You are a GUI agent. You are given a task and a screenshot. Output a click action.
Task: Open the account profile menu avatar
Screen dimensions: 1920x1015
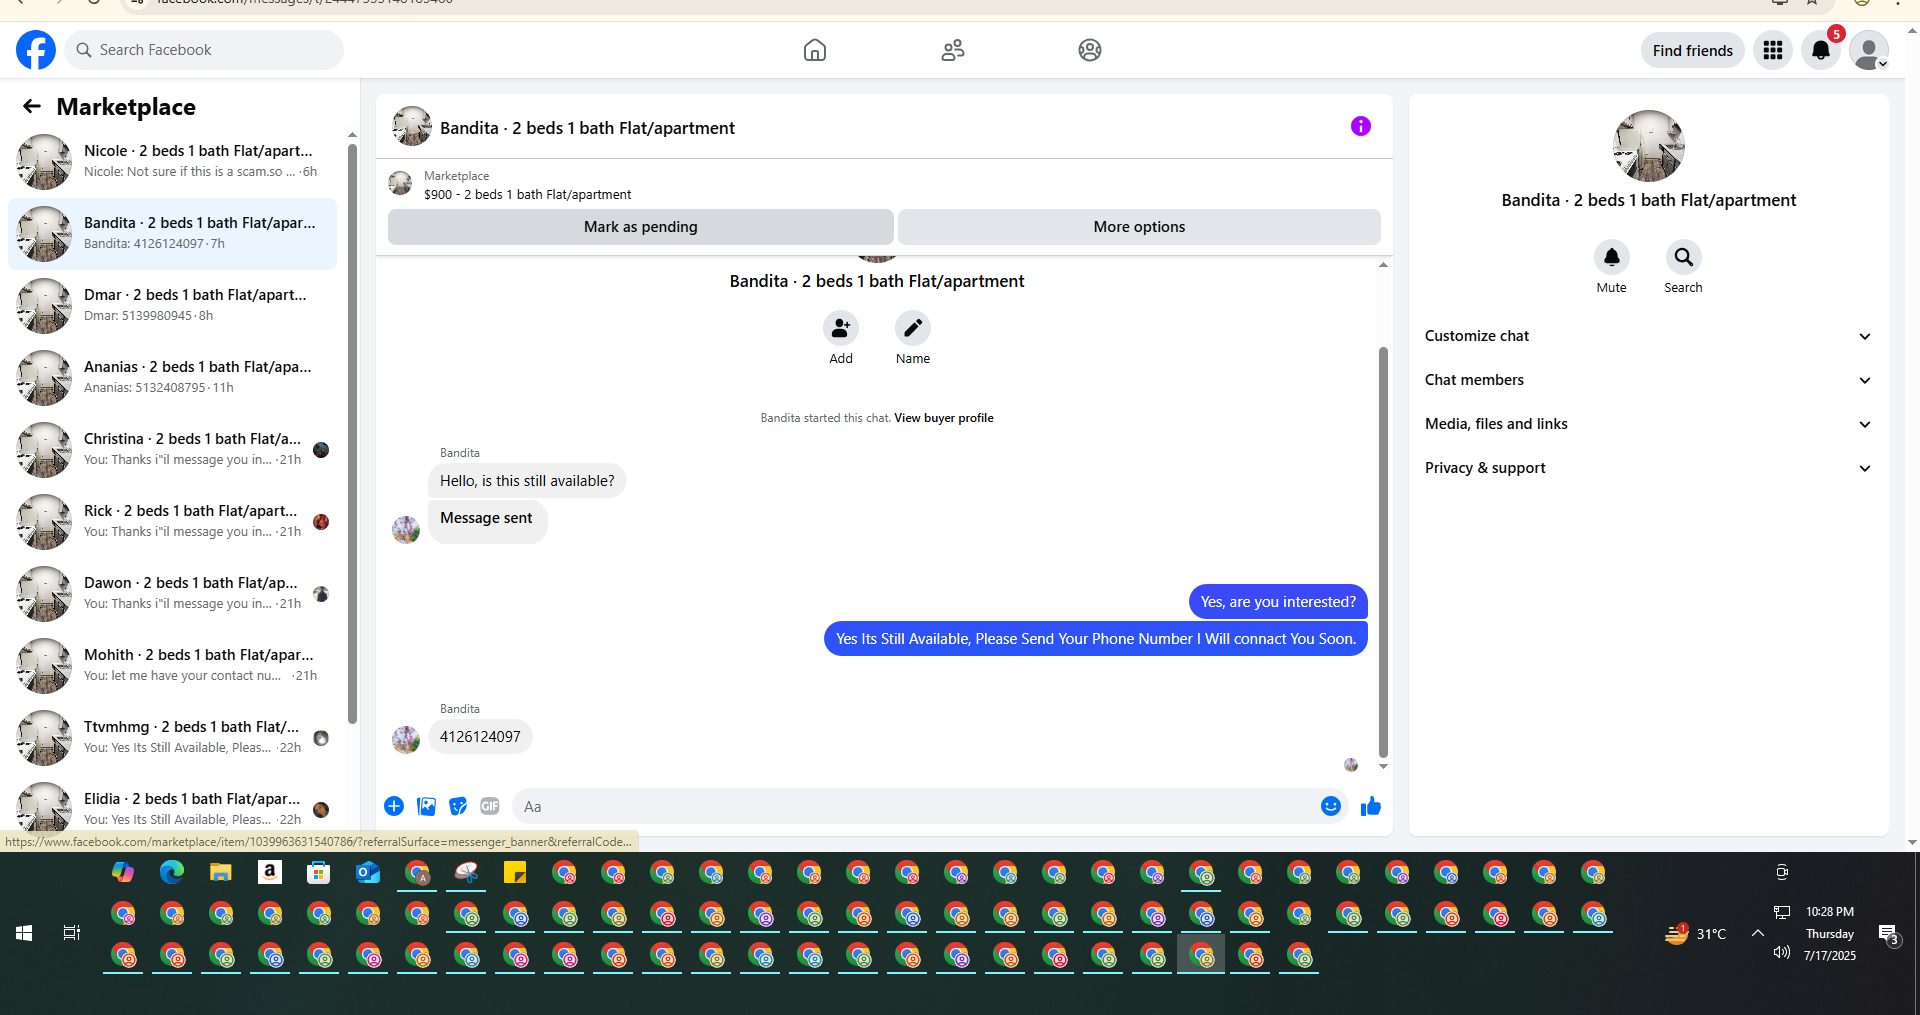click(1869, 50)
